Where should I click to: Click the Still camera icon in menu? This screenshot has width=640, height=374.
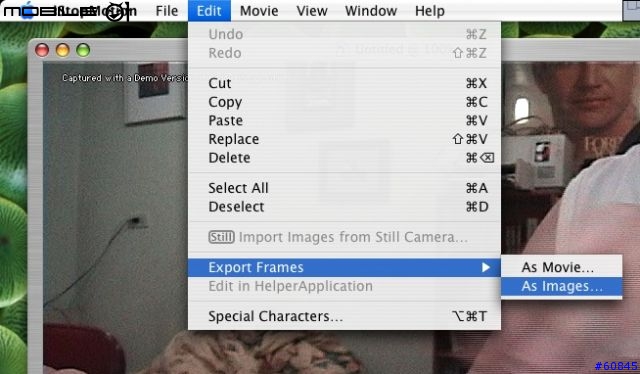point(221,237)
